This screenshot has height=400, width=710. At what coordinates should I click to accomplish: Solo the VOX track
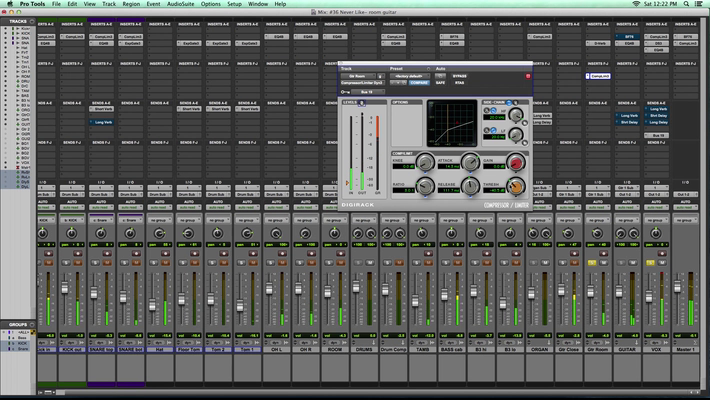(650, 263)
